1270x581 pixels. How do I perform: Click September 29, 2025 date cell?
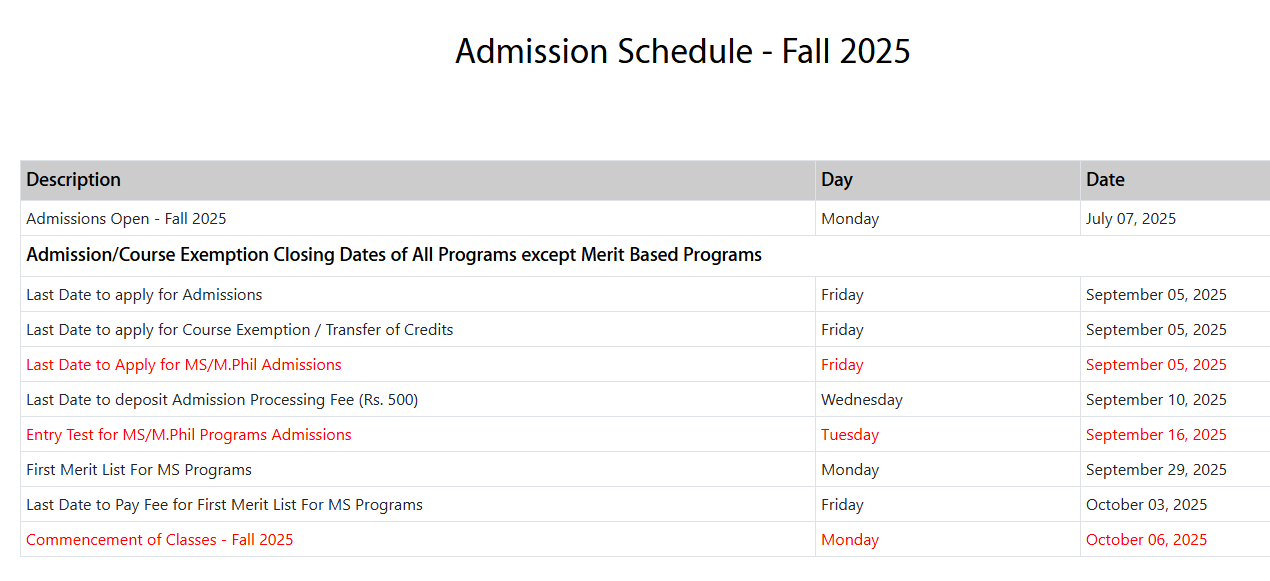[1156, 470]
